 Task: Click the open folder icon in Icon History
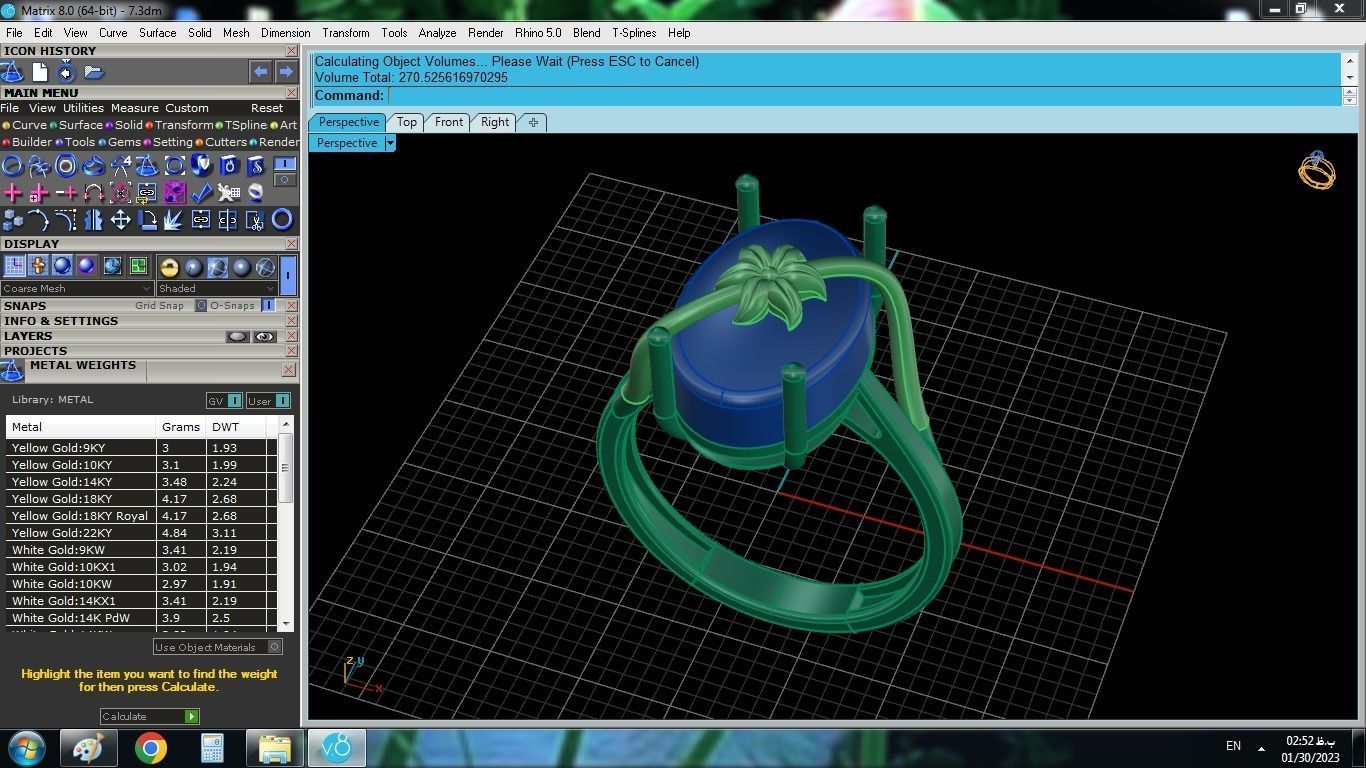pyautogui.click(x=94, y=72)
